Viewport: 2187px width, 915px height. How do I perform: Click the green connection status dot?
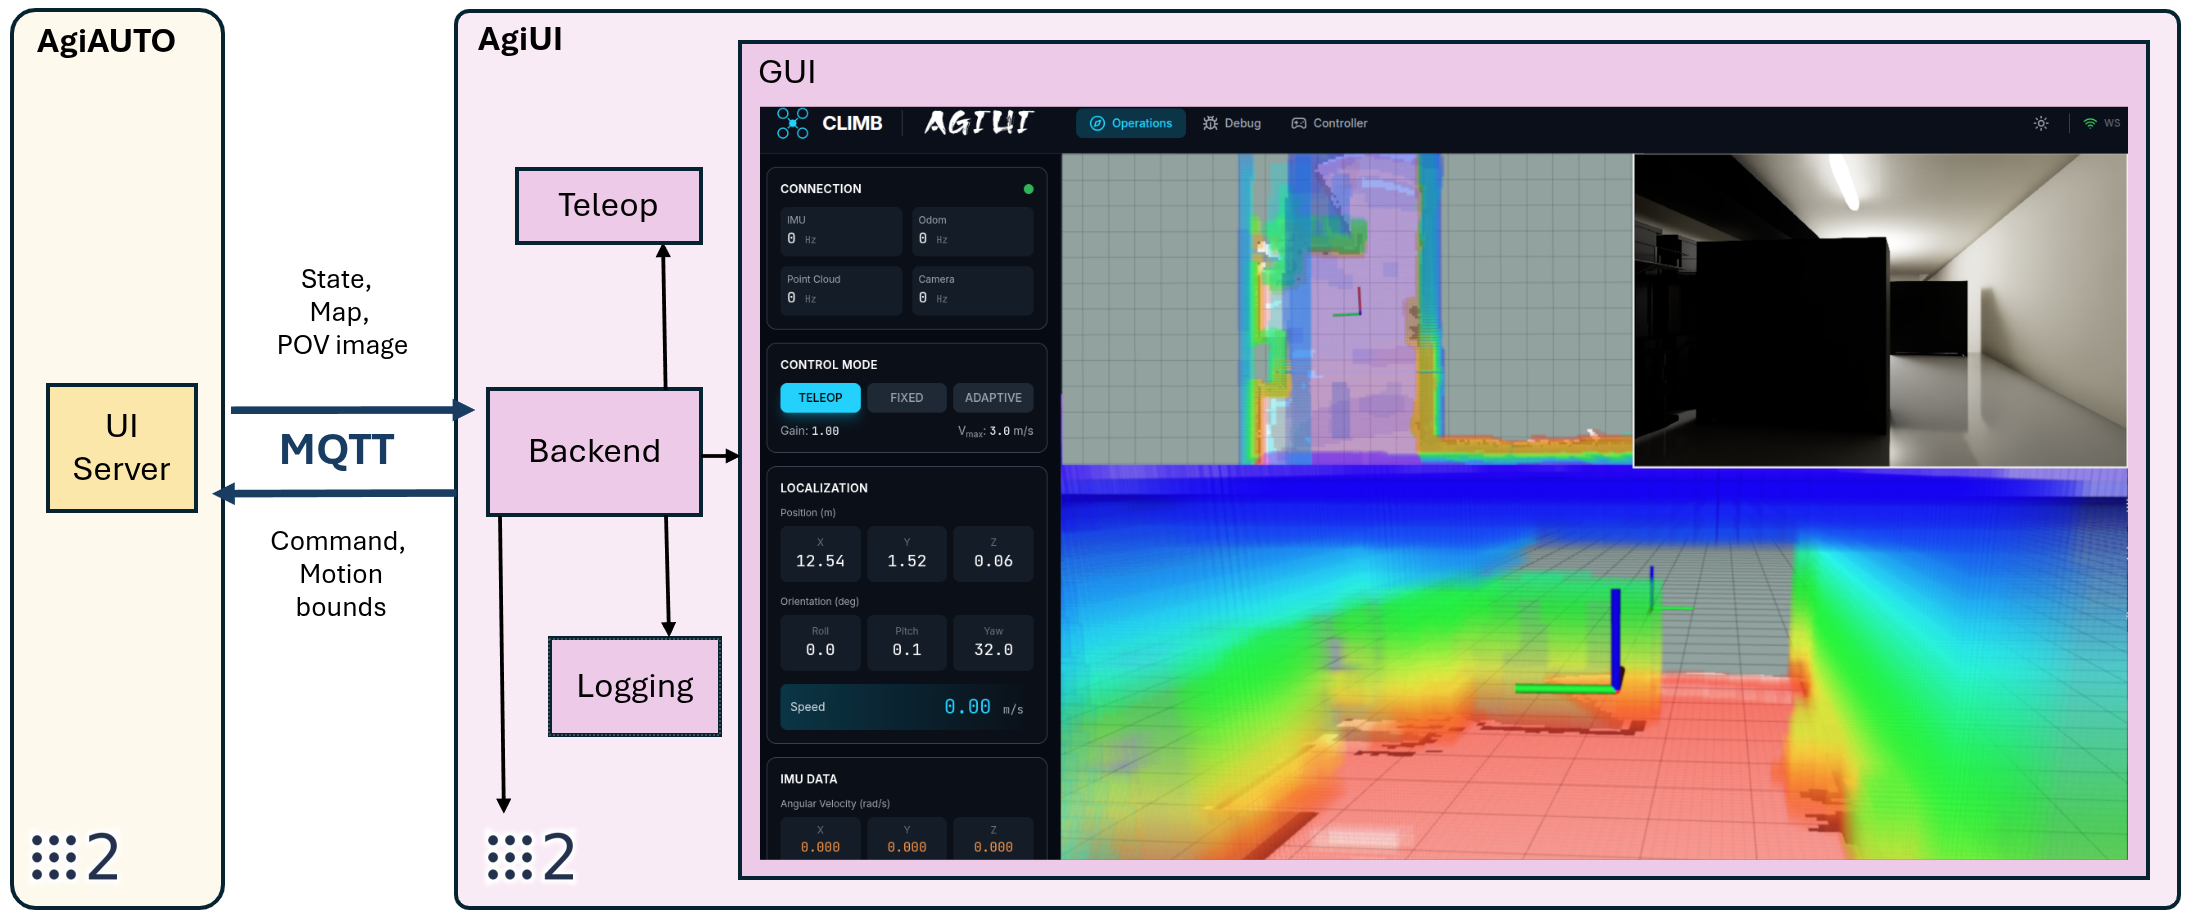click(1029, 188)
